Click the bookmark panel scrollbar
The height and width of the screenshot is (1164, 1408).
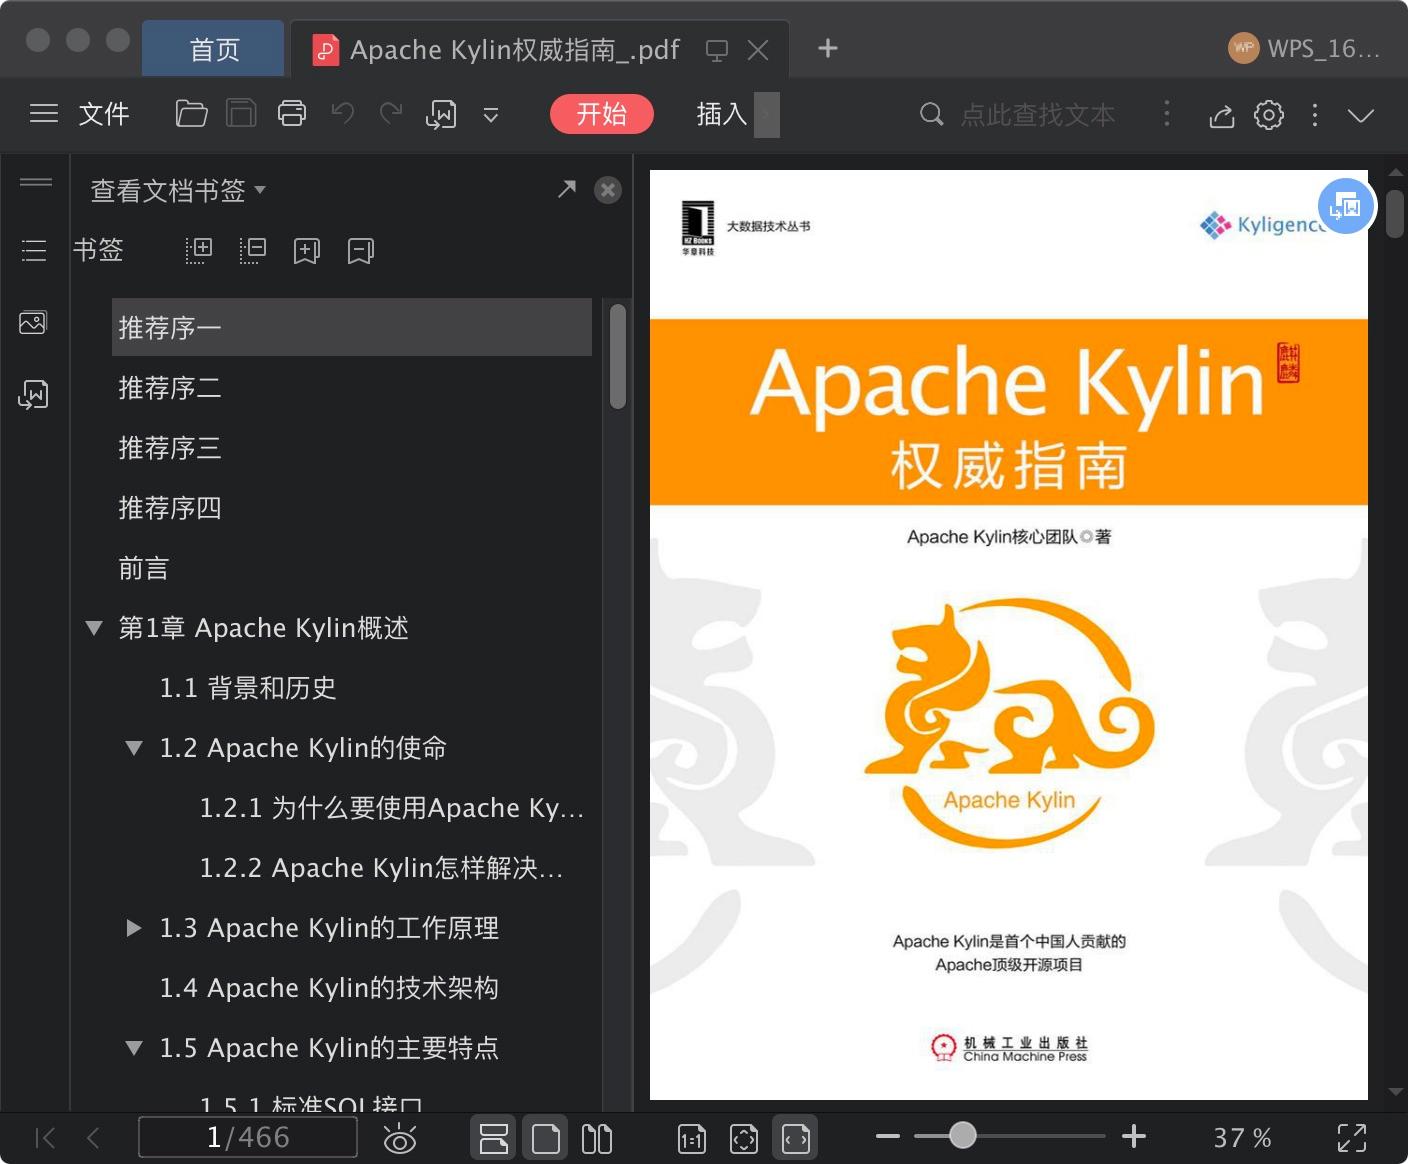(x=618, y=356)
